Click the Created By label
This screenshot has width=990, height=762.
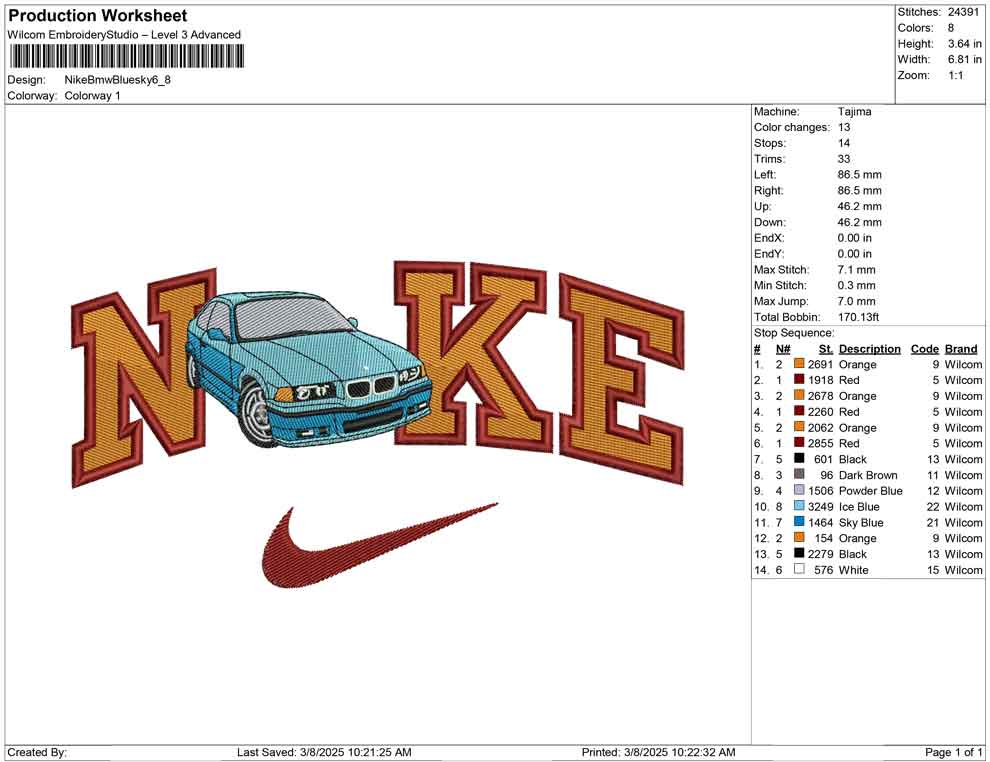click(x=37, y=752)
